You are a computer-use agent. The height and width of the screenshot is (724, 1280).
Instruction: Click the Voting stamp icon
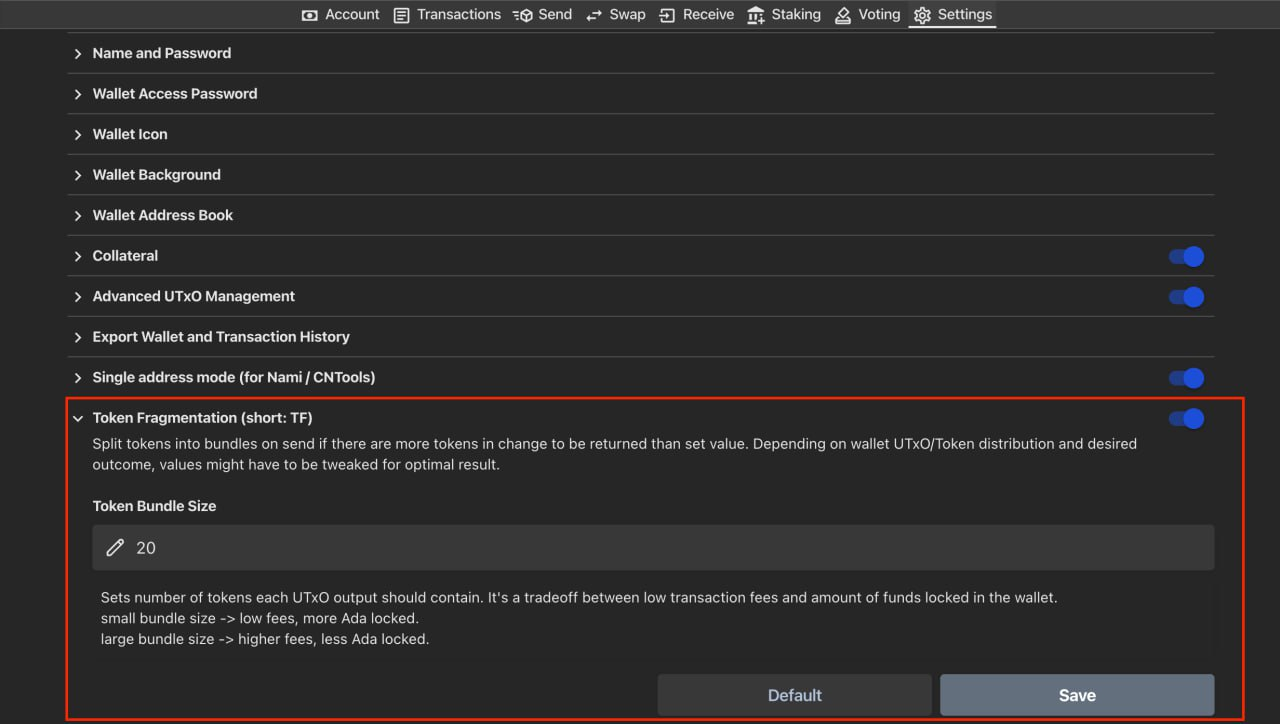coord(843,15)
